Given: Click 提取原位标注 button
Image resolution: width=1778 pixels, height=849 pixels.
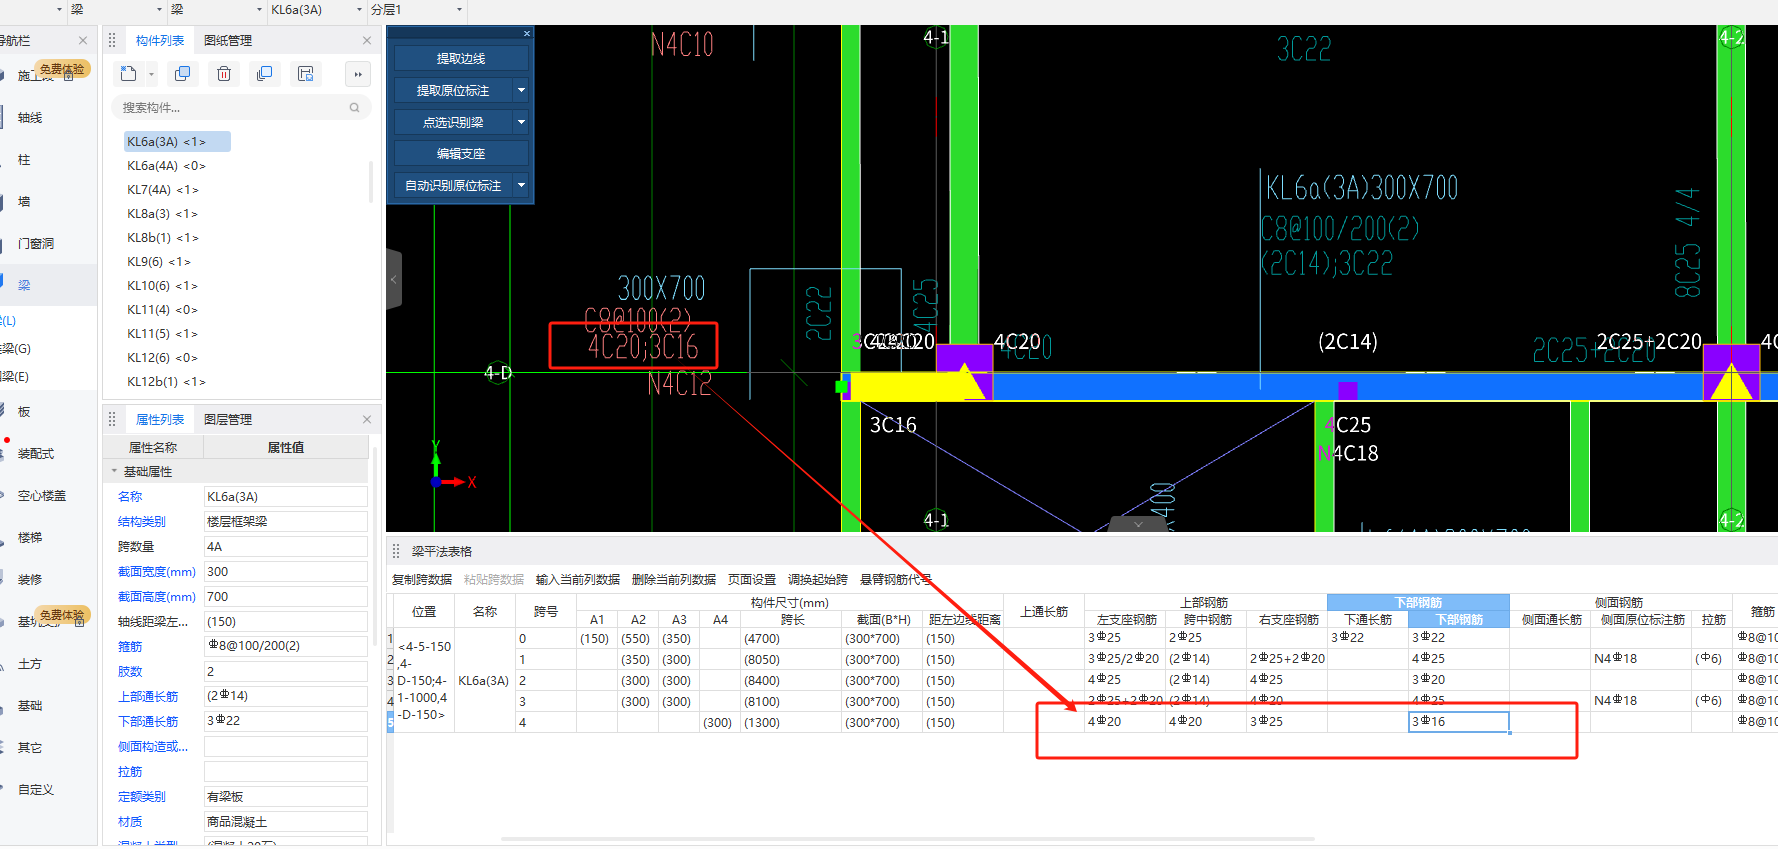Looking at the screenshot, I should 453,91.
